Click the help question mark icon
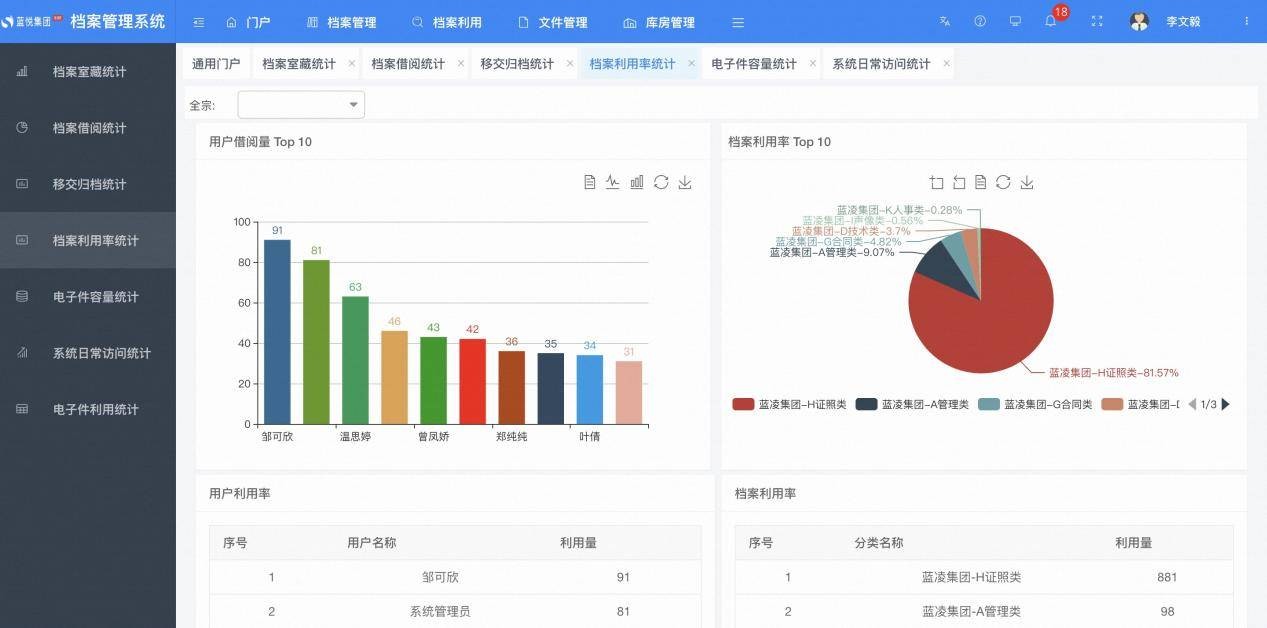The height and width of the screenshot is (628, 1267). (980, 21)
